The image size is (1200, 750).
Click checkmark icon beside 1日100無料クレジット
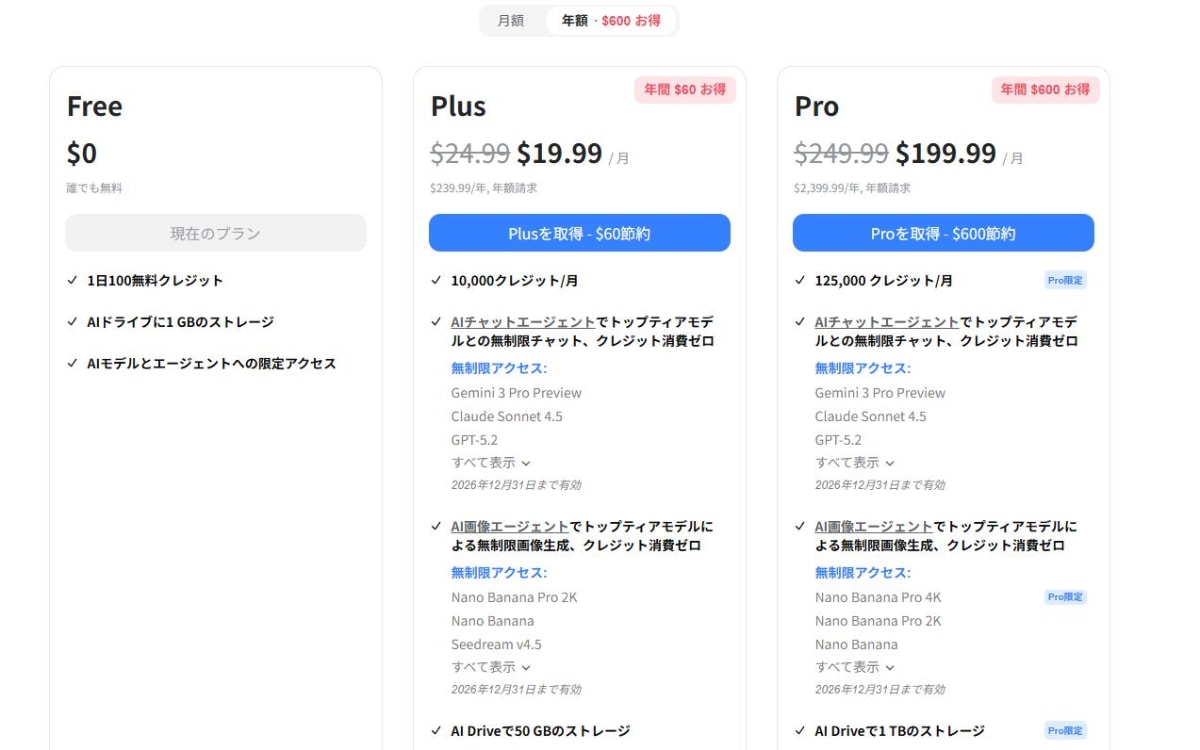click(x=72, y=281)
